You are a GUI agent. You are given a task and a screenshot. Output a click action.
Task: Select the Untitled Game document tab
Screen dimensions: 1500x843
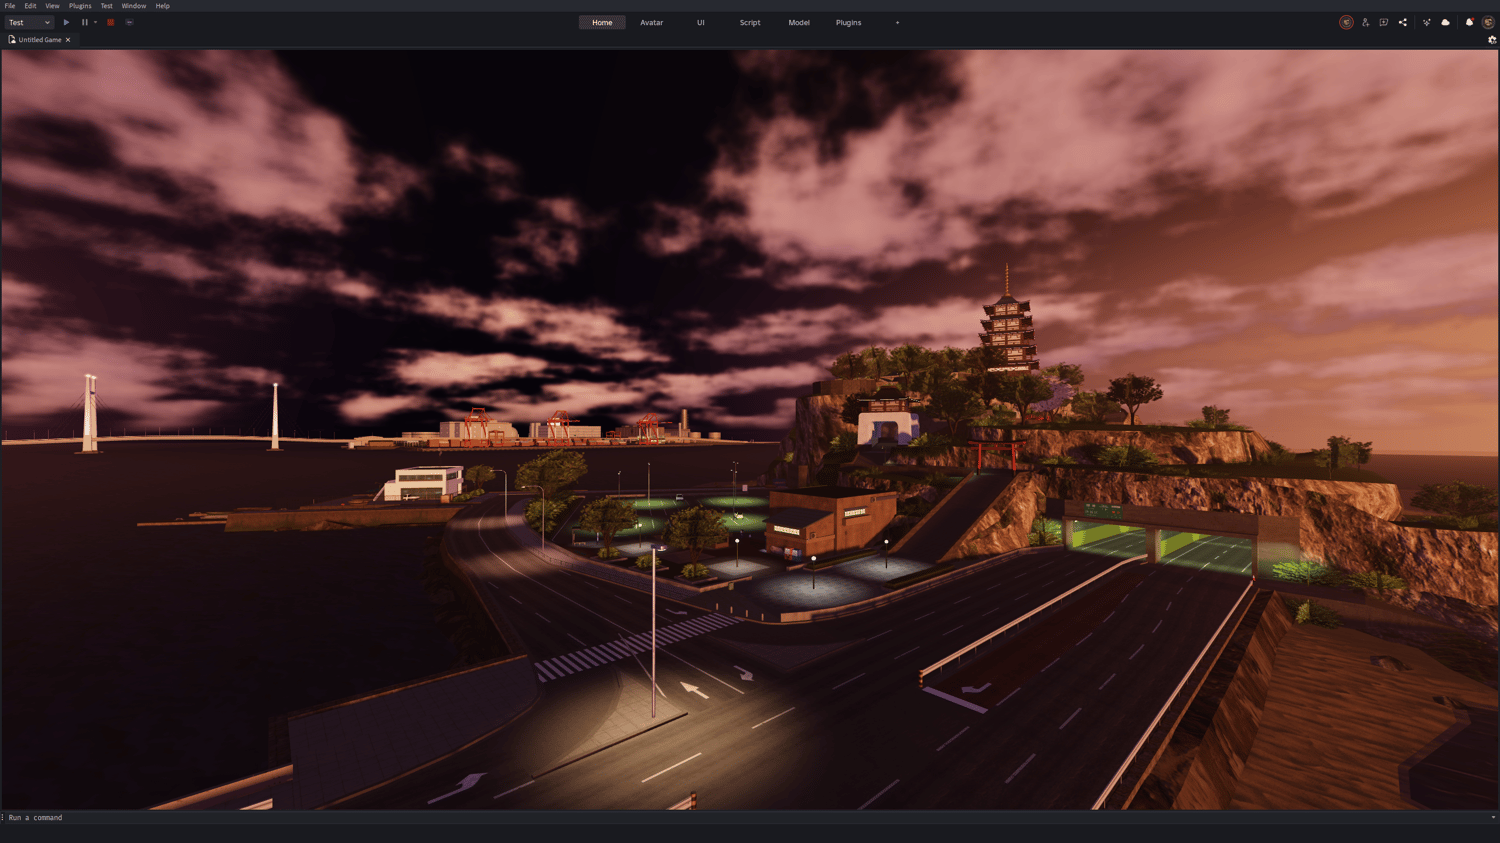click(x=40, y=40)
